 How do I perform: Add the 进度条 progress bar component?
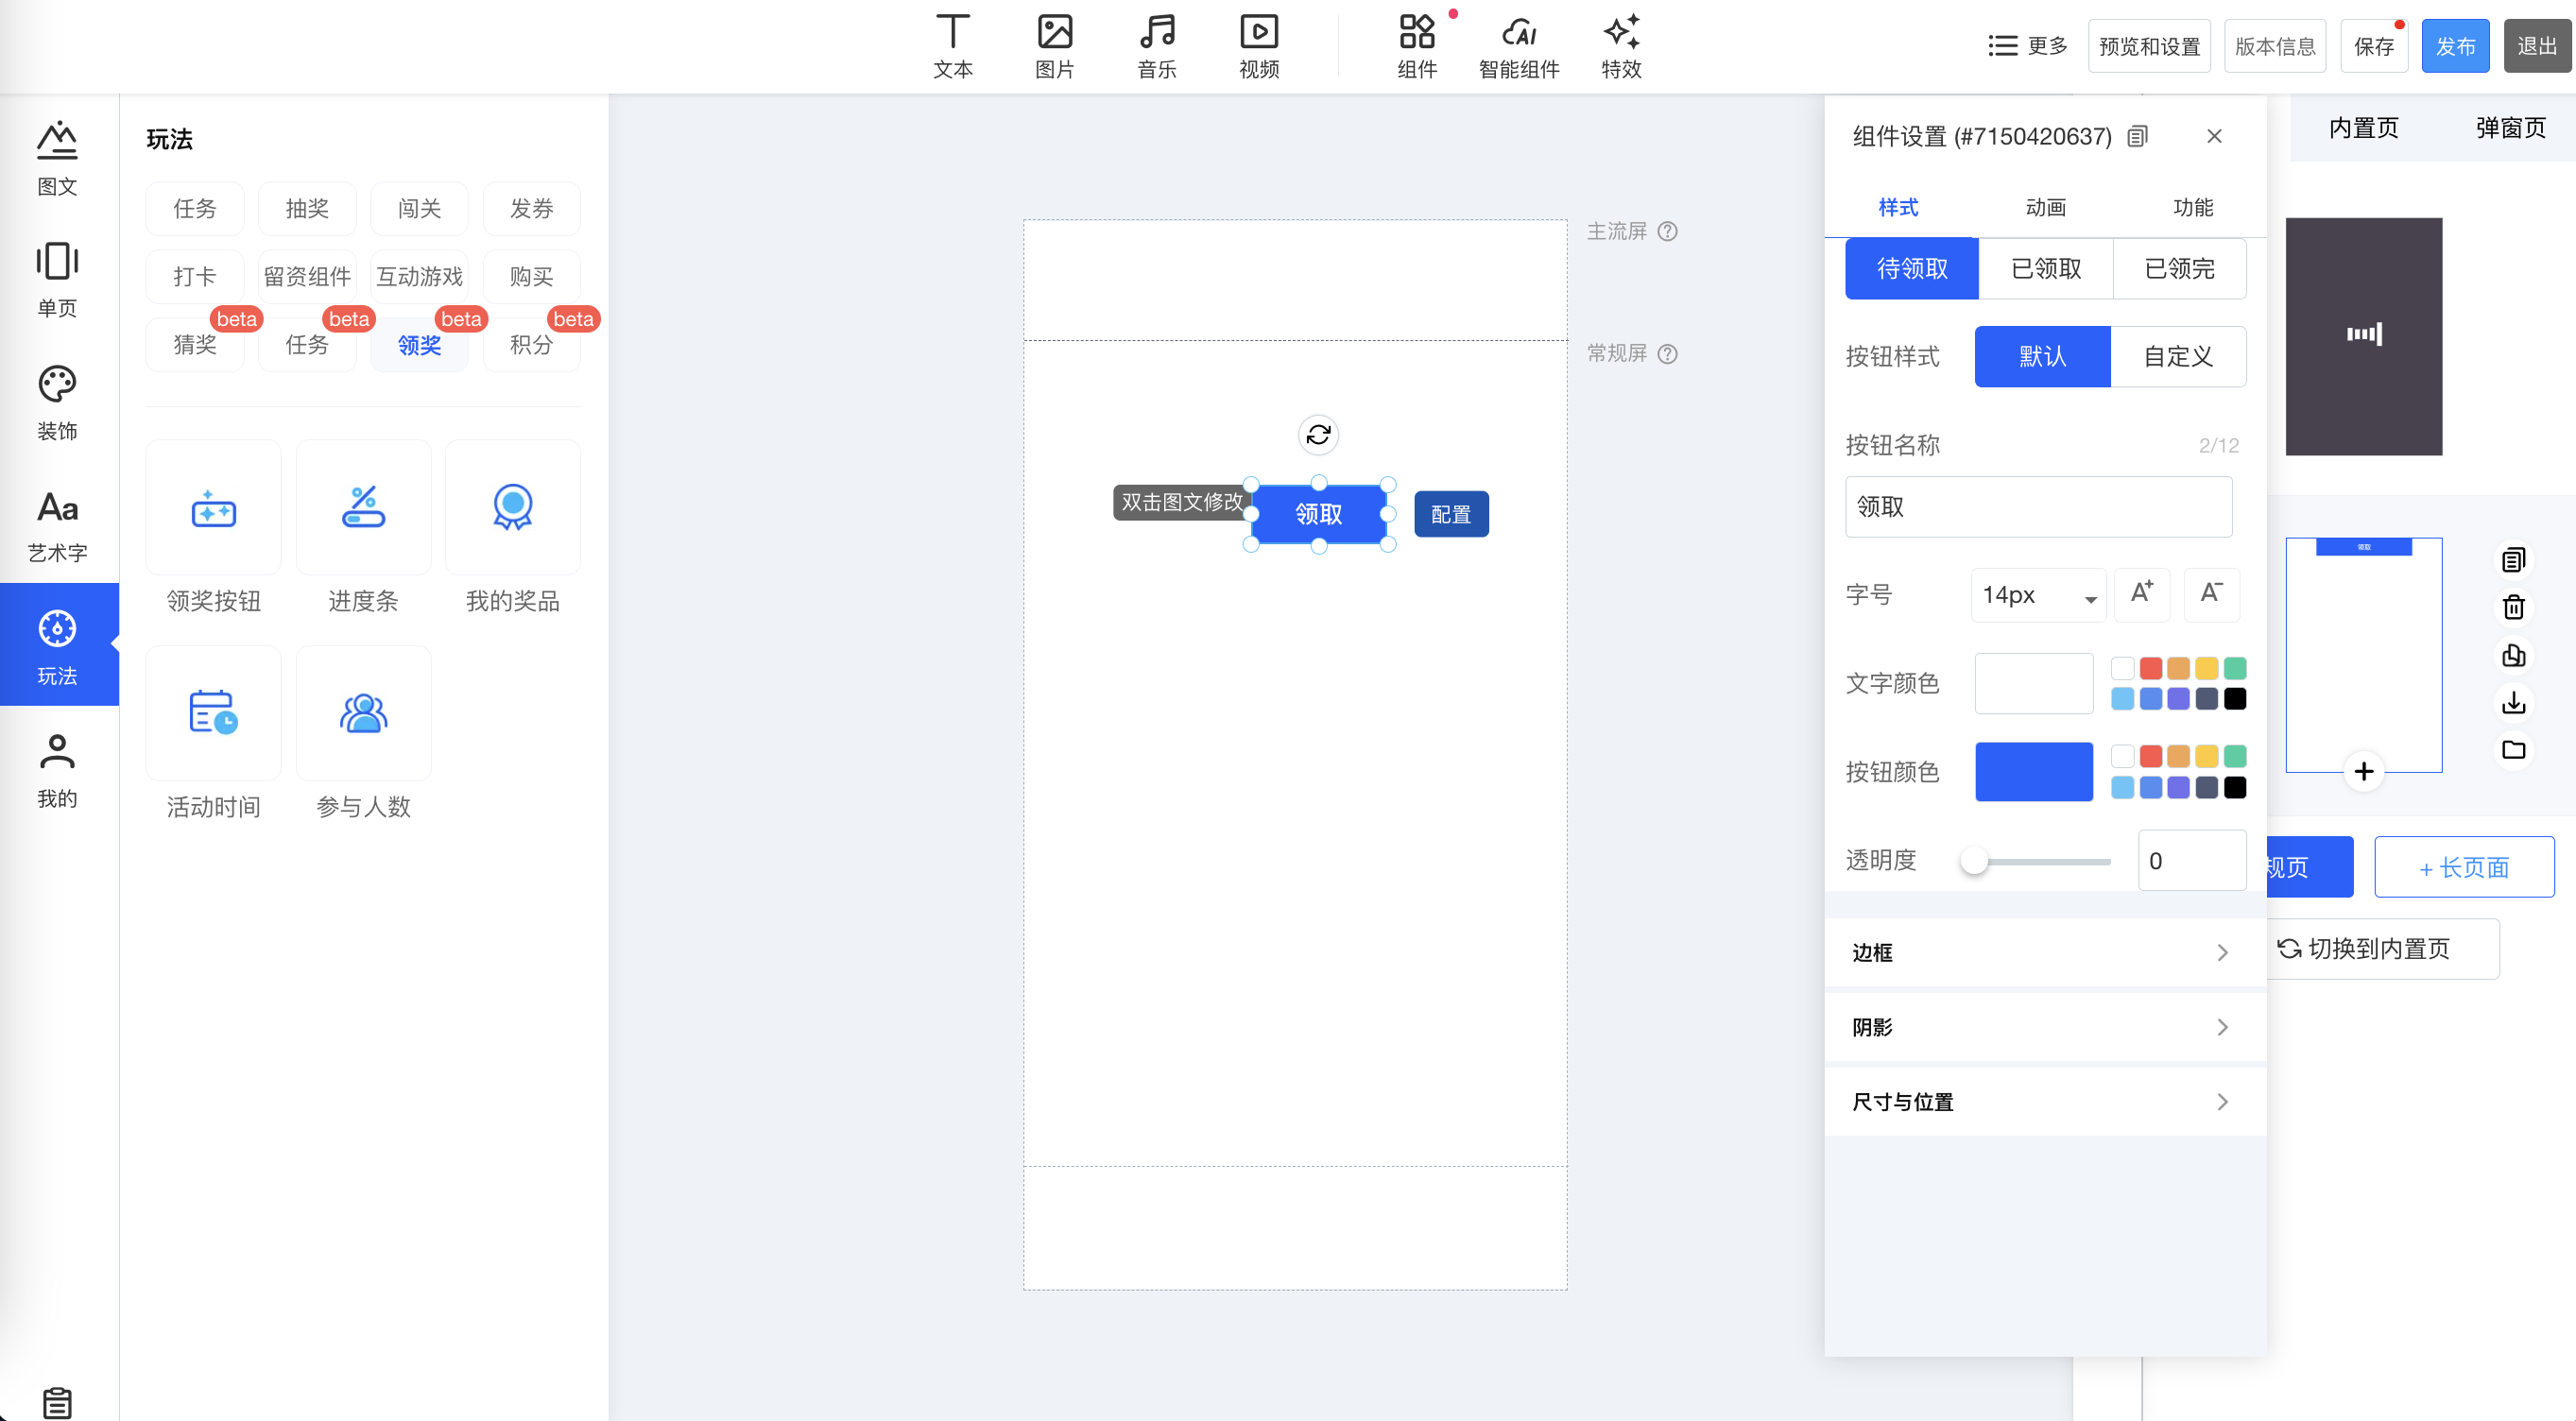click(363, 509)
